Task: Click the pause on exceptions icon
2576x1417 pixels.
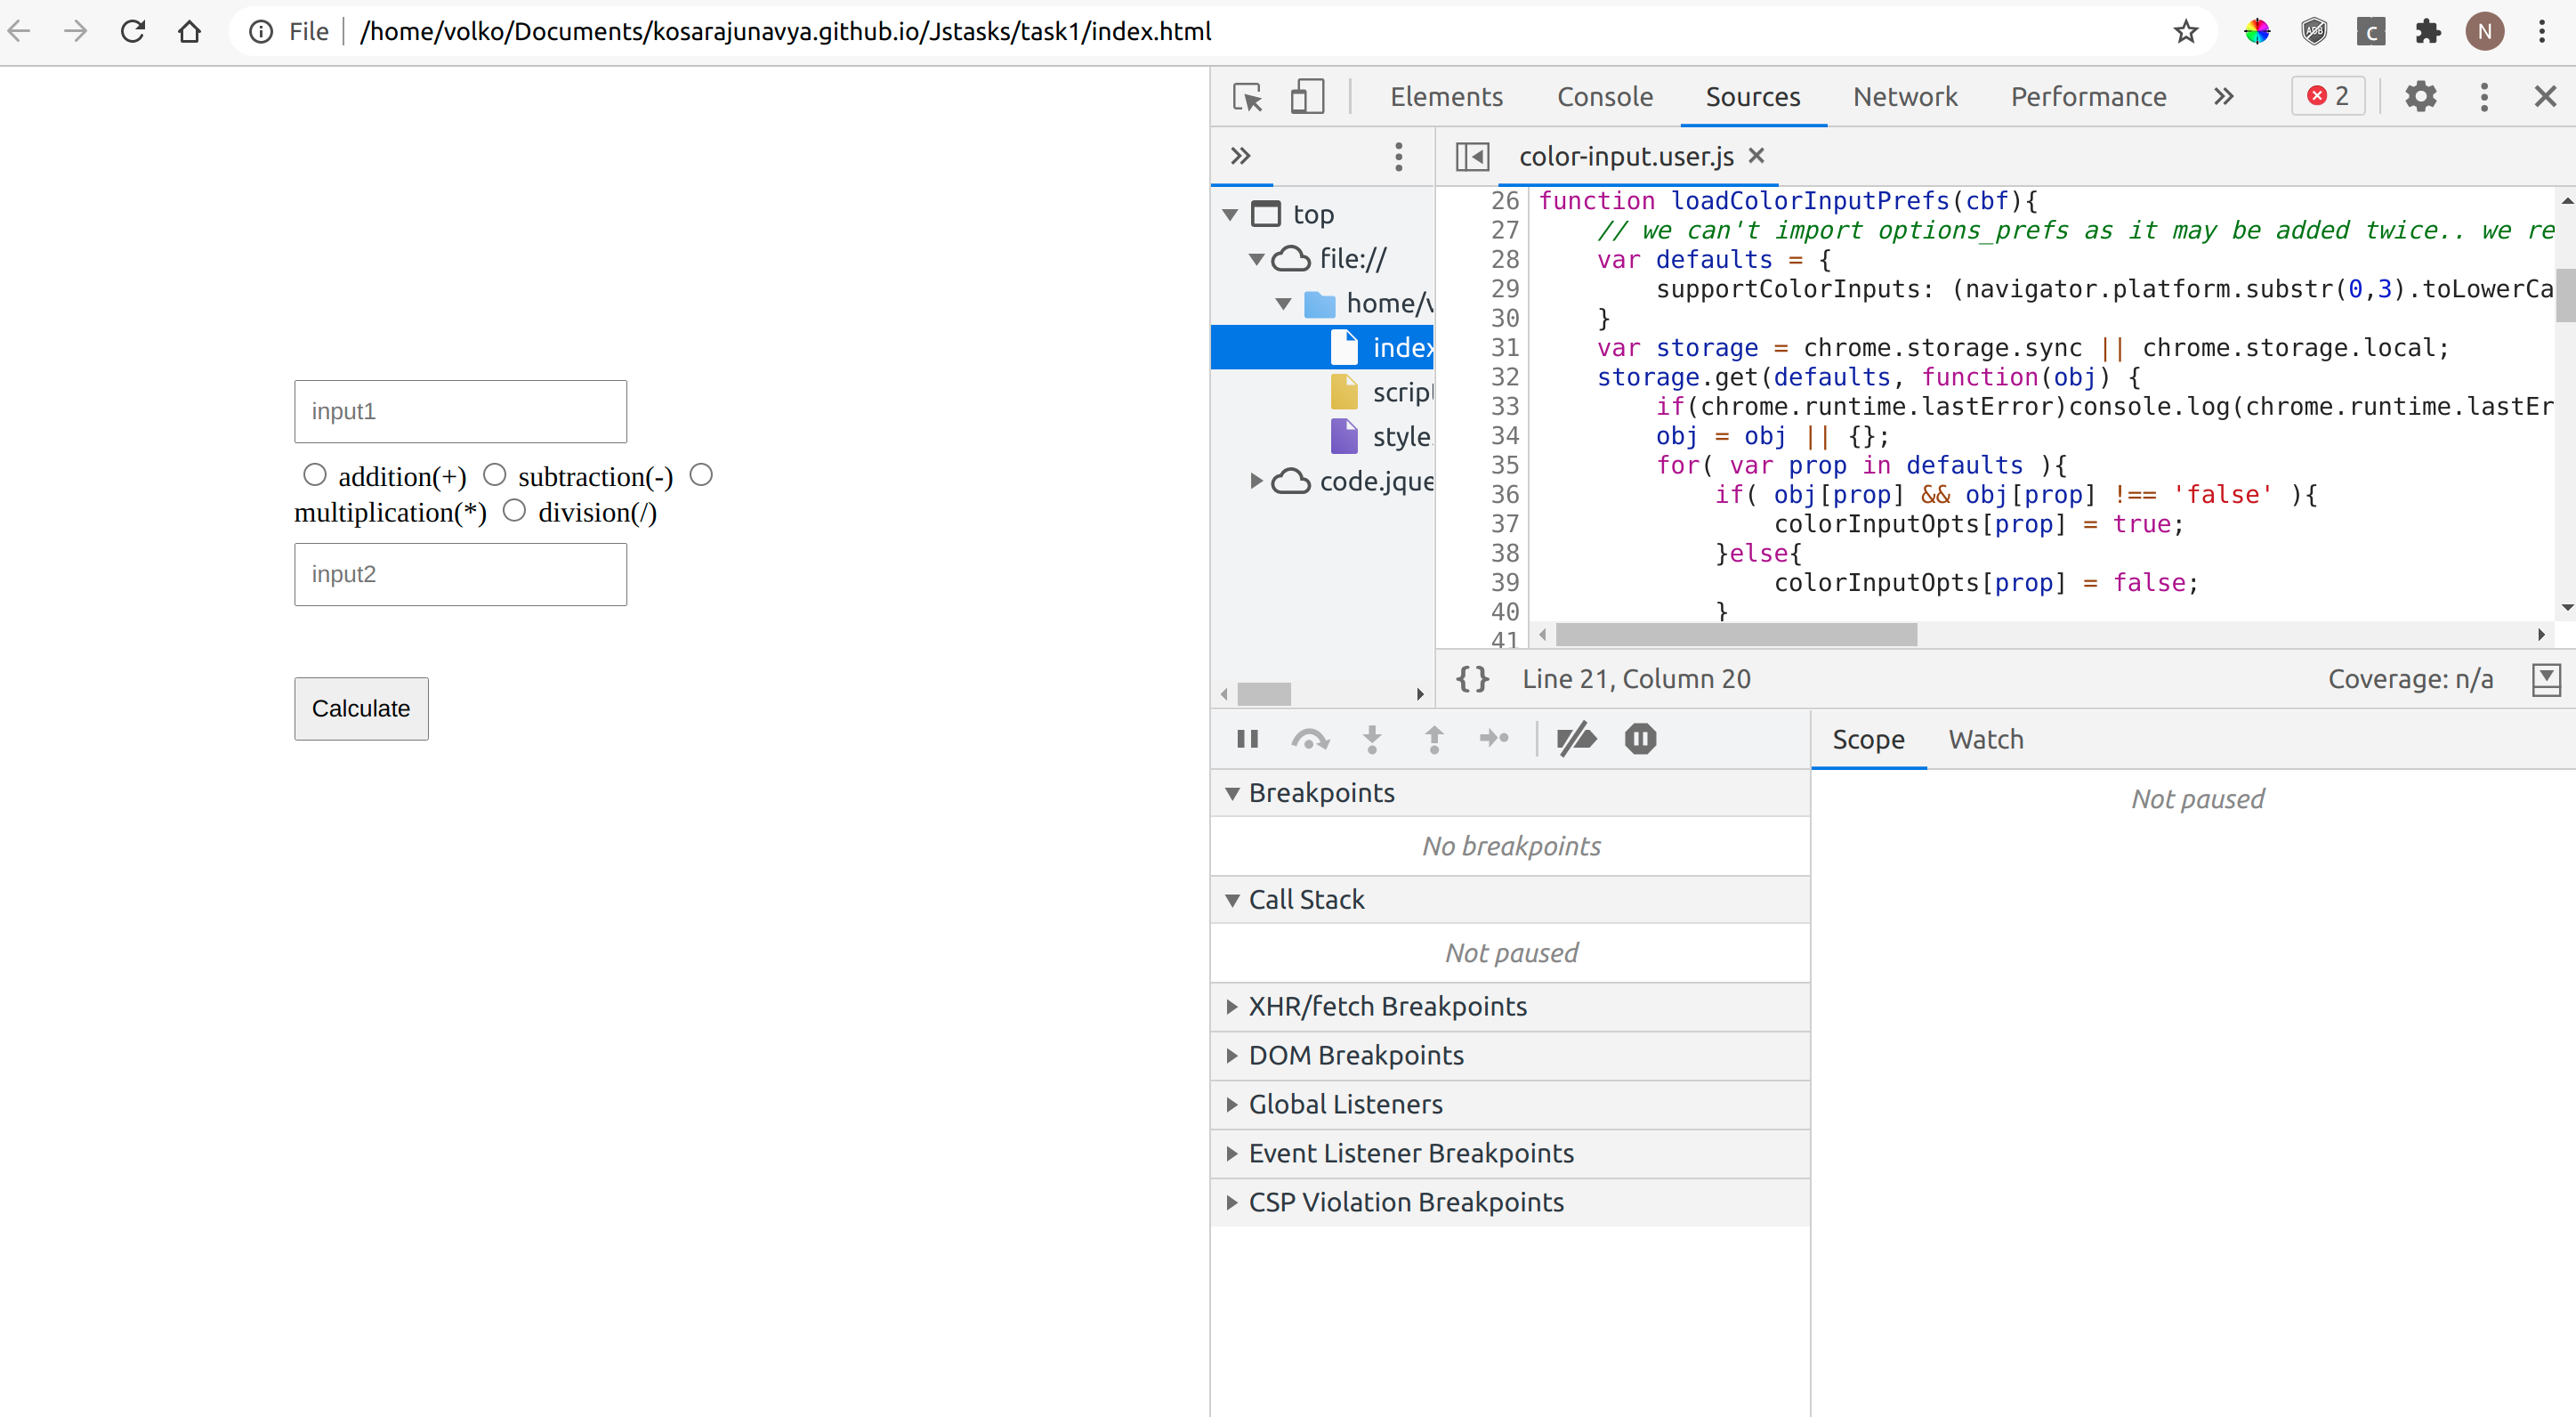Action: click(1639, 739)
